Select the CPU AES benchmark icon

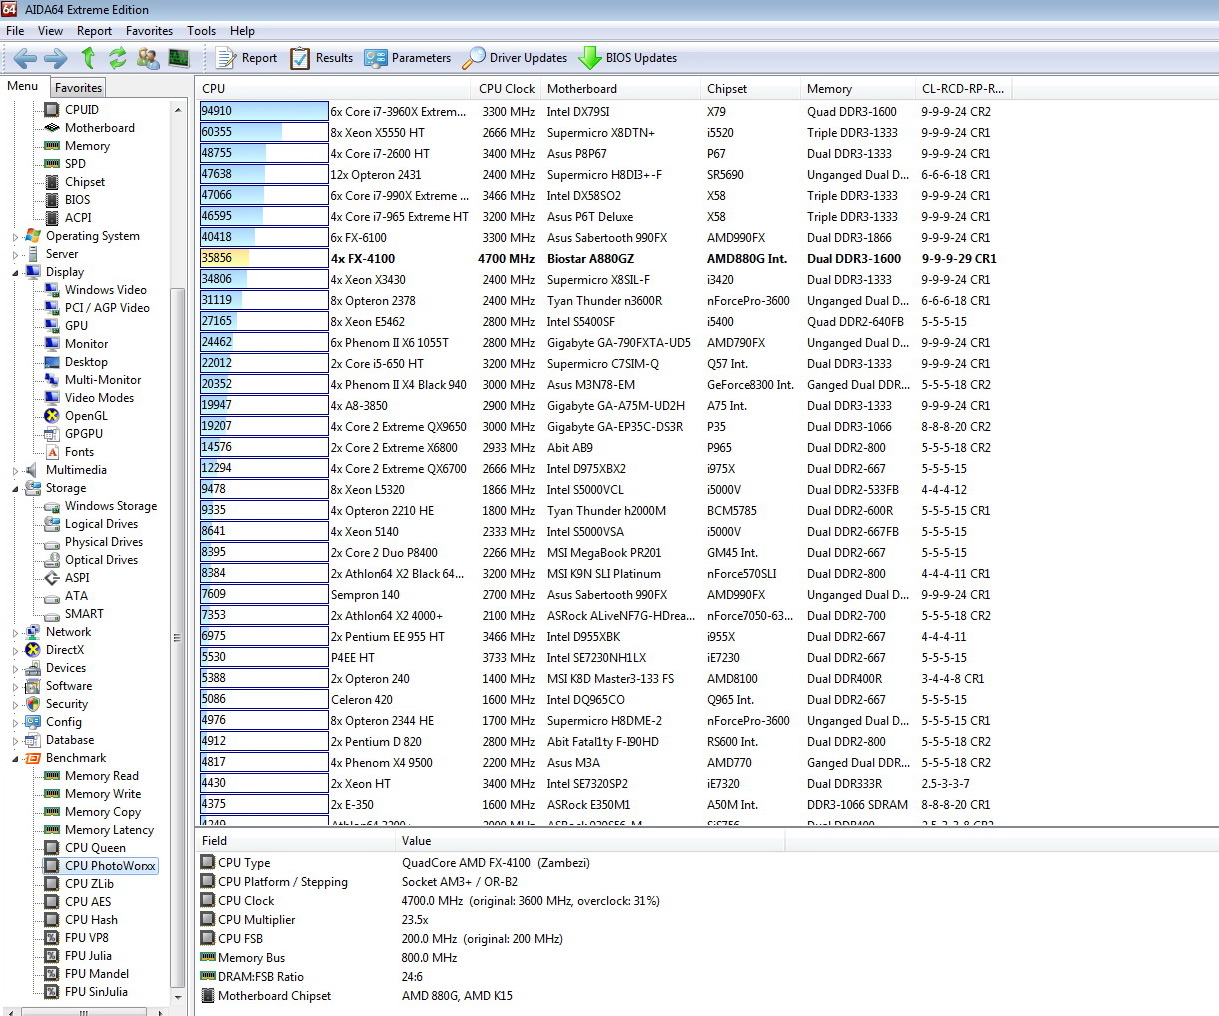(x=52, y=902)
